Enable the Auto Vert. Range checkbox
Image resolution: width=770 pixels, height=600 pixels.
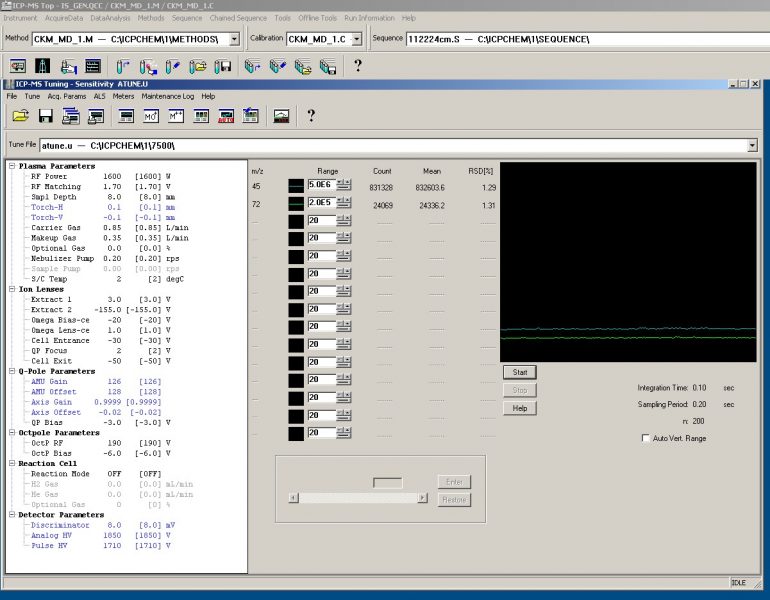[x=645, y=438]
